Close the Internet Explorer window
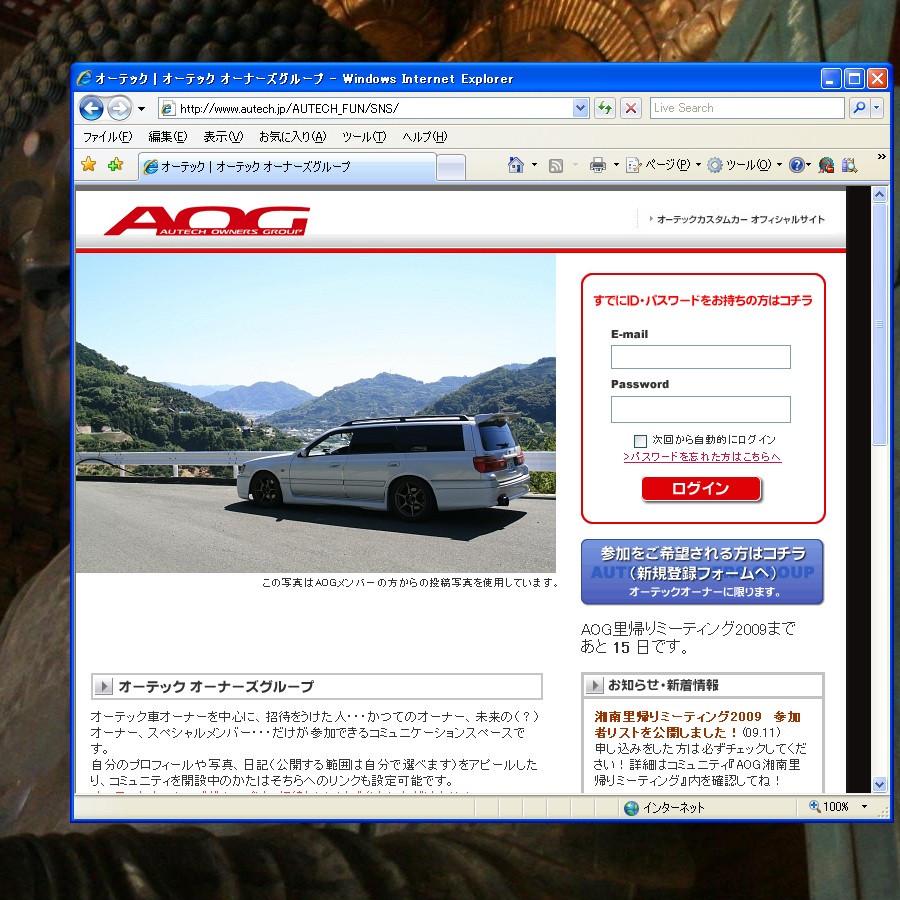Viewport: 900px width, 900px height. 877,79
